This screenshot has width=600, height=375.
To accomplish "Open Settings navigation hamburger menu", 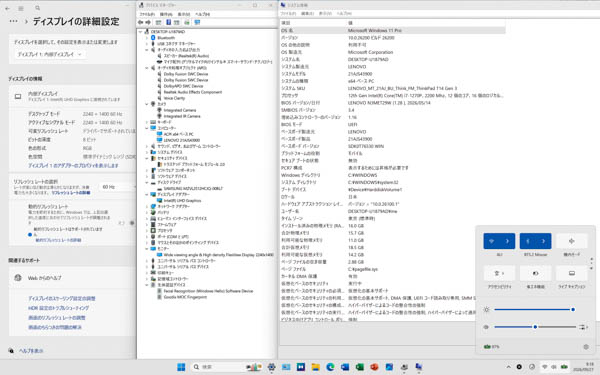I will point(21,8).
